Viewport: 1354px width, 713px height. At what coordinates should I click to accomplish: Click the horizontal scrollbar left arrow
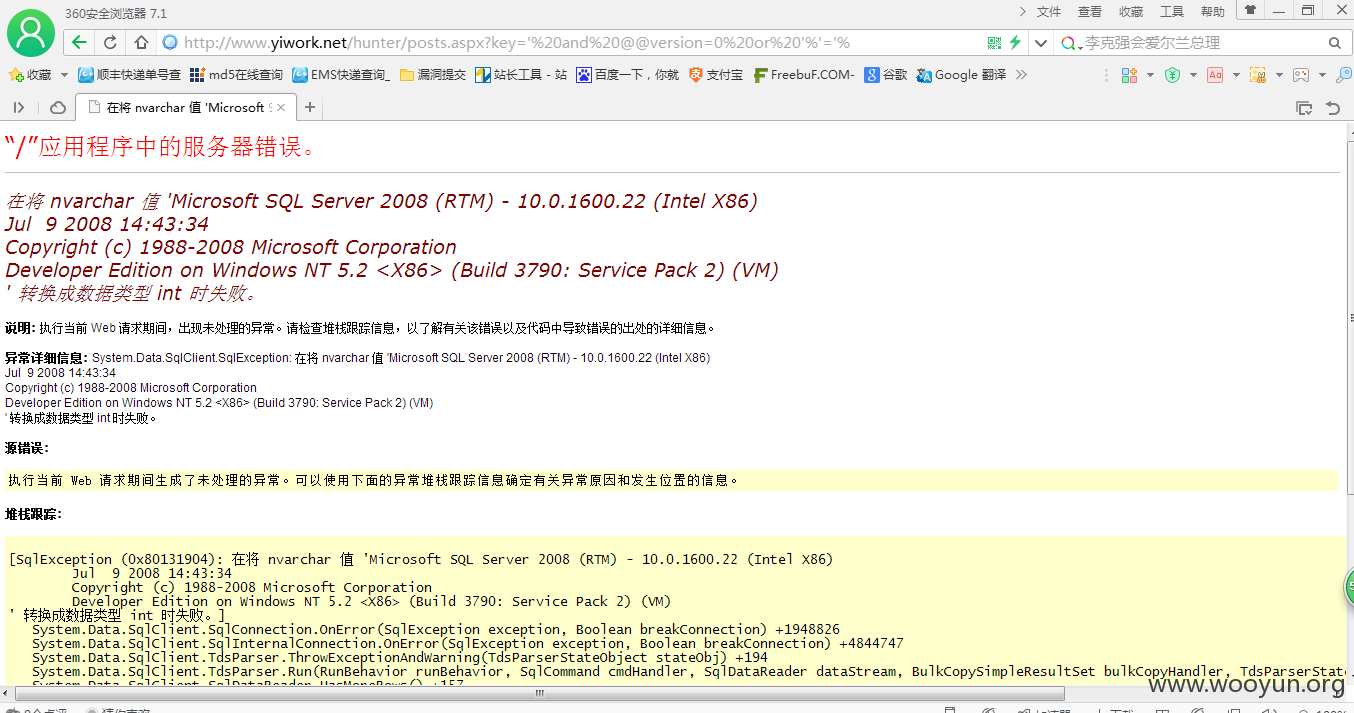(x=8, y=693)
